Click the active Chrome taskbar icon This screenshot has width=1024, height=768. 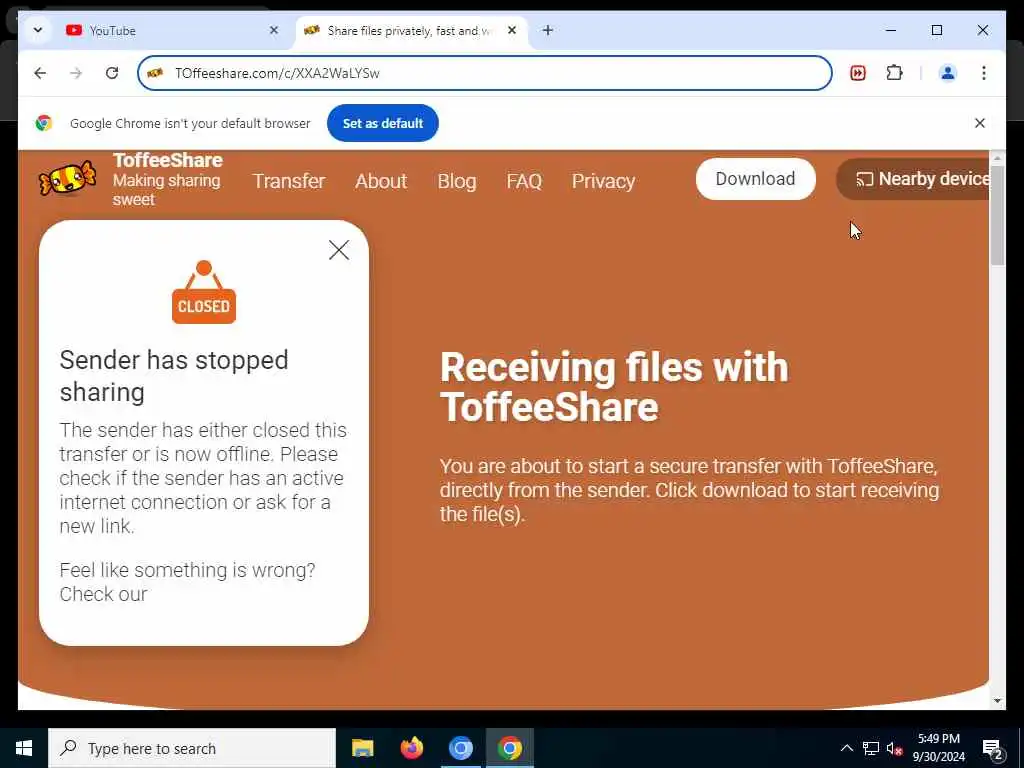tap(509, 748)
